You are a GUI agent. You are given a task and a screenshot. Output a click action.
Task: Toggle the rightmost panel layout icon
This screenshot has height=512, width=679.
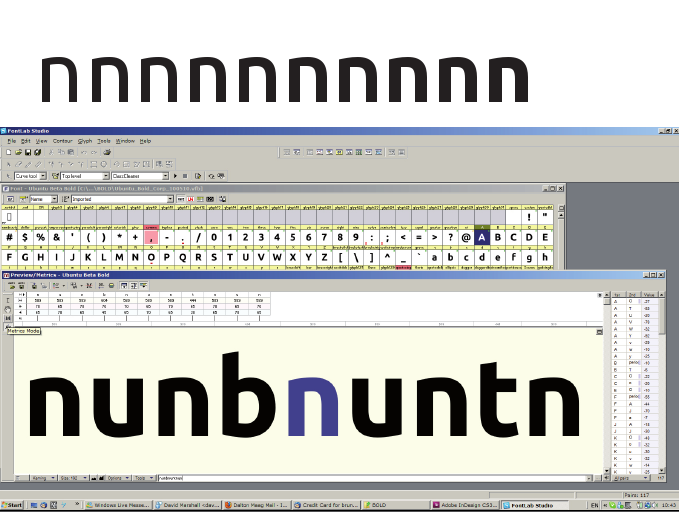pos(144,285)
